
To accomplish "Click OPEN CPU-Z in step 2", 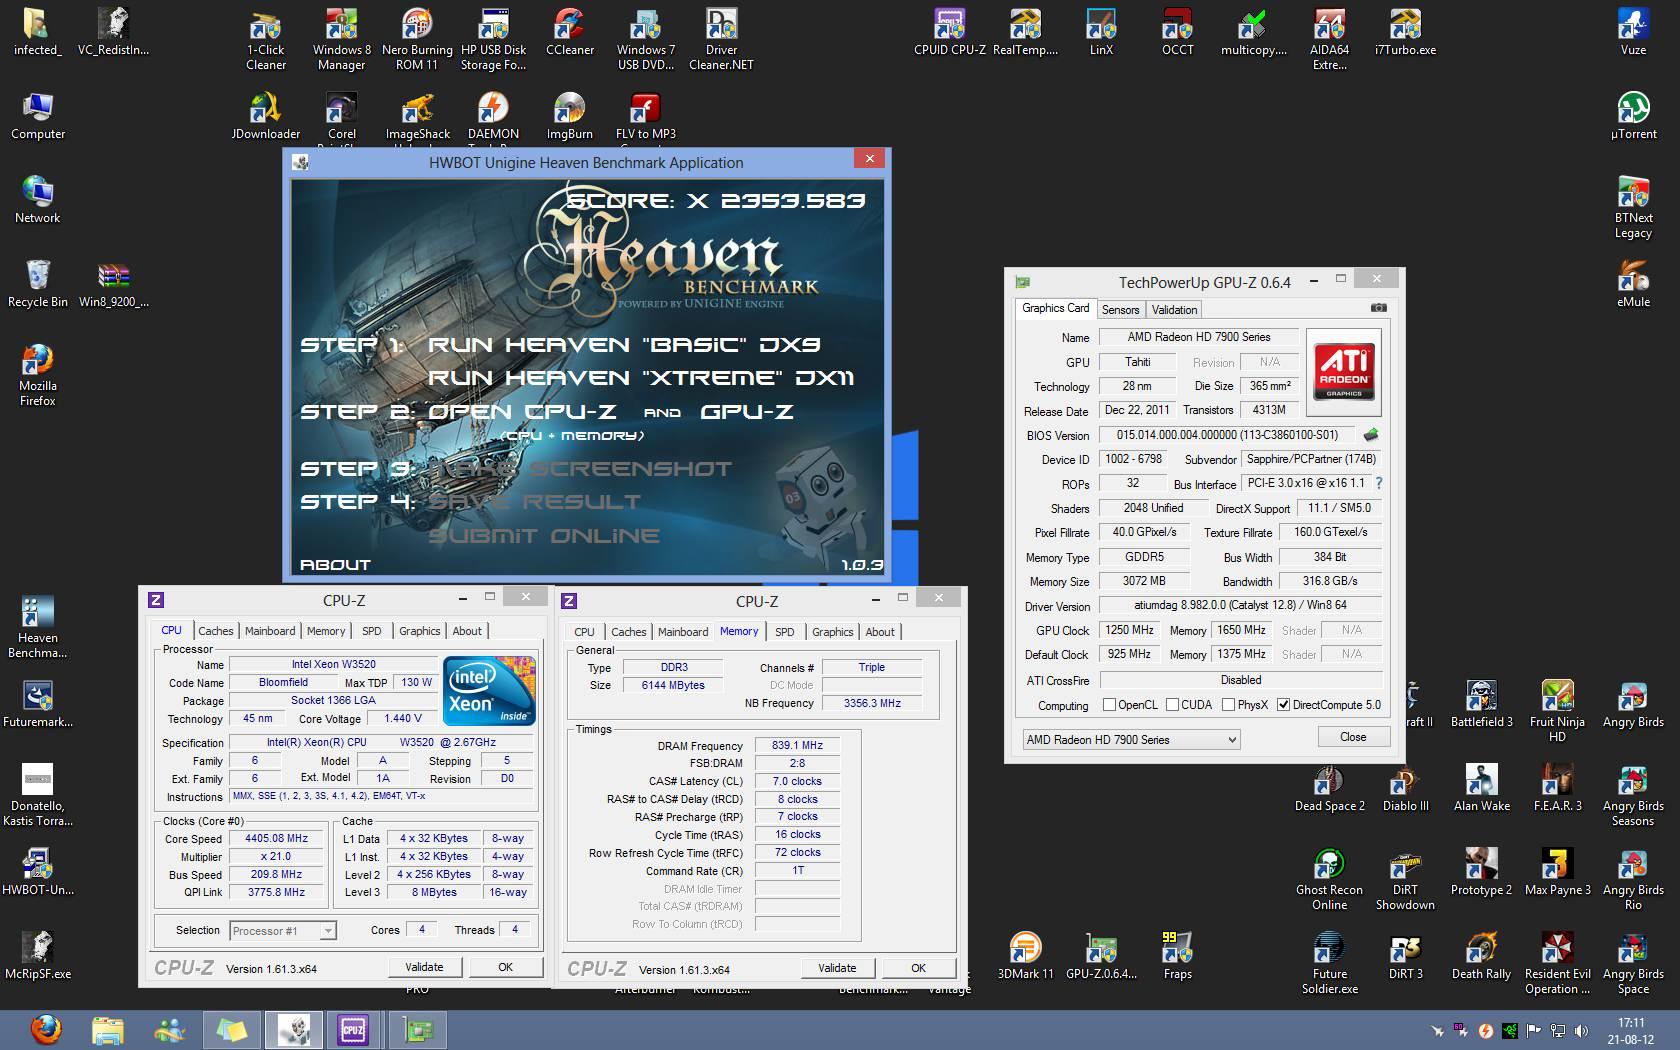I will pos(521,412).
